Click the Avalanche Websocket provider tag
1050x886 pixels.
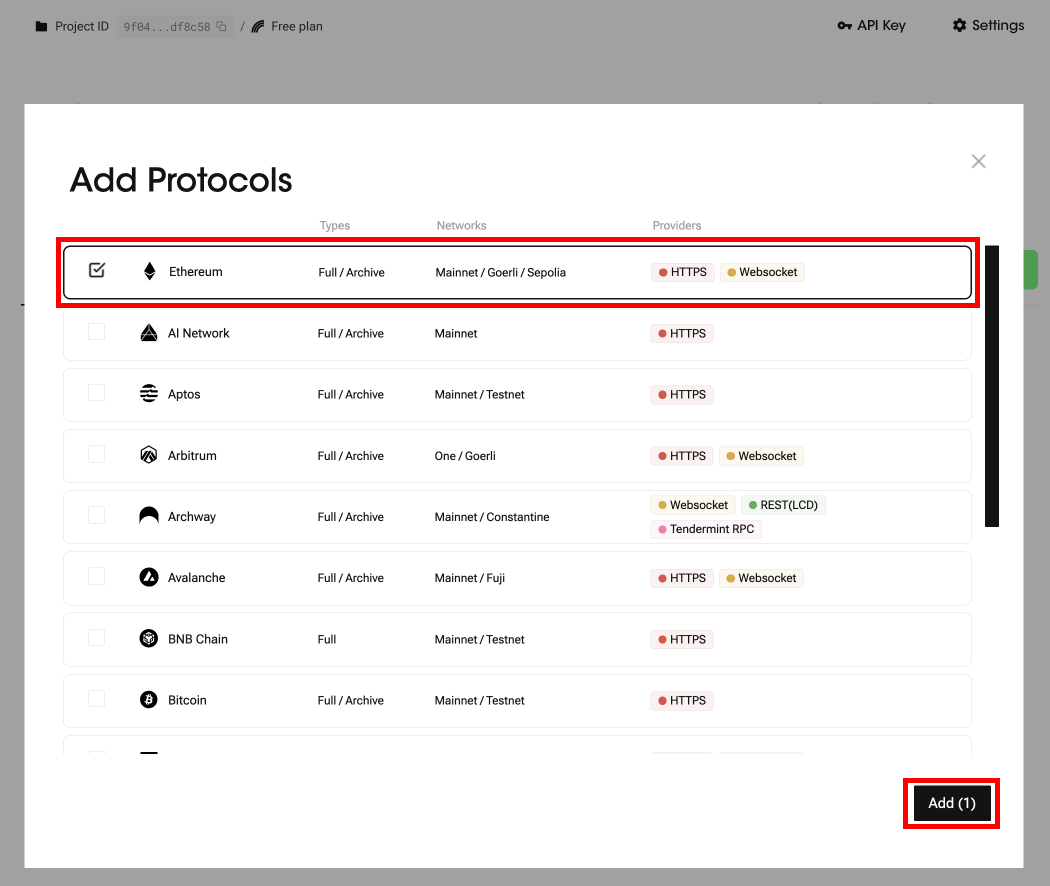point(761,578)
